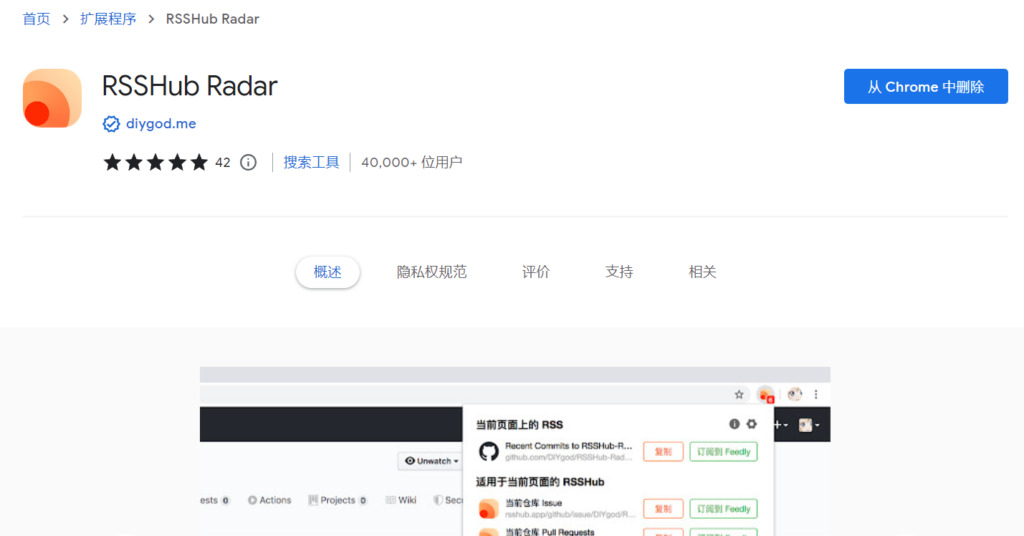Image resolution: width=1024 pixels, height=536 pixels.
Task: Open the diygod.me publisher link
Action: point(161,124)
